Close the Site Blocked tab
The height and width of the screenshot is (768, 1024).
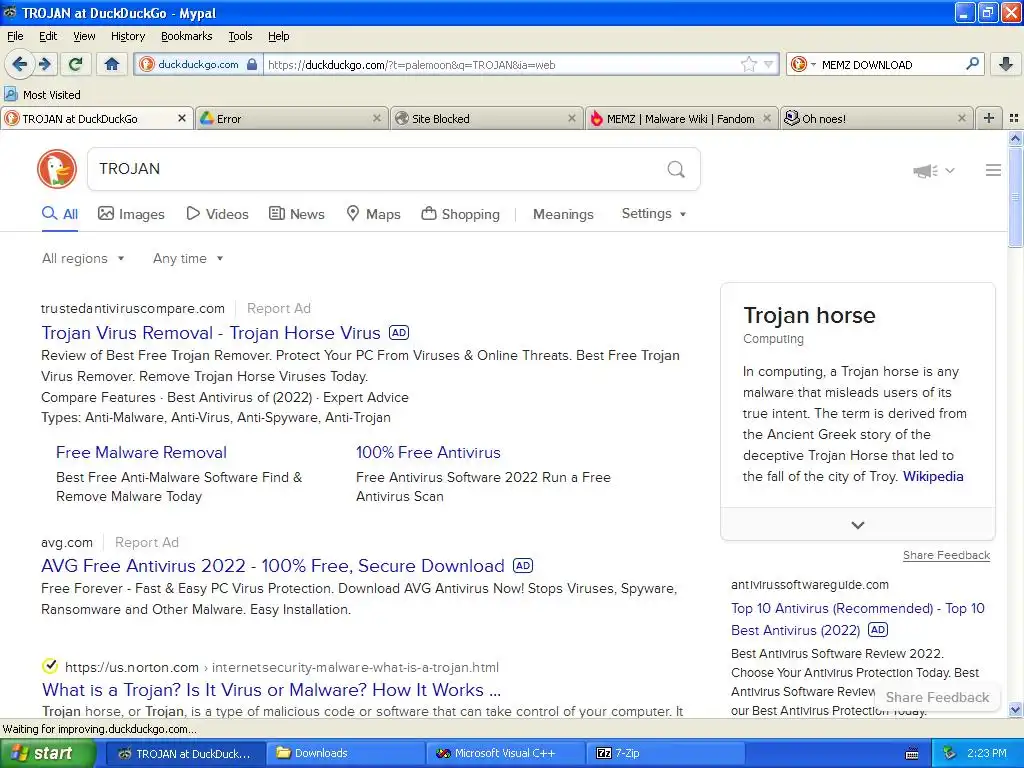[571, 118]
